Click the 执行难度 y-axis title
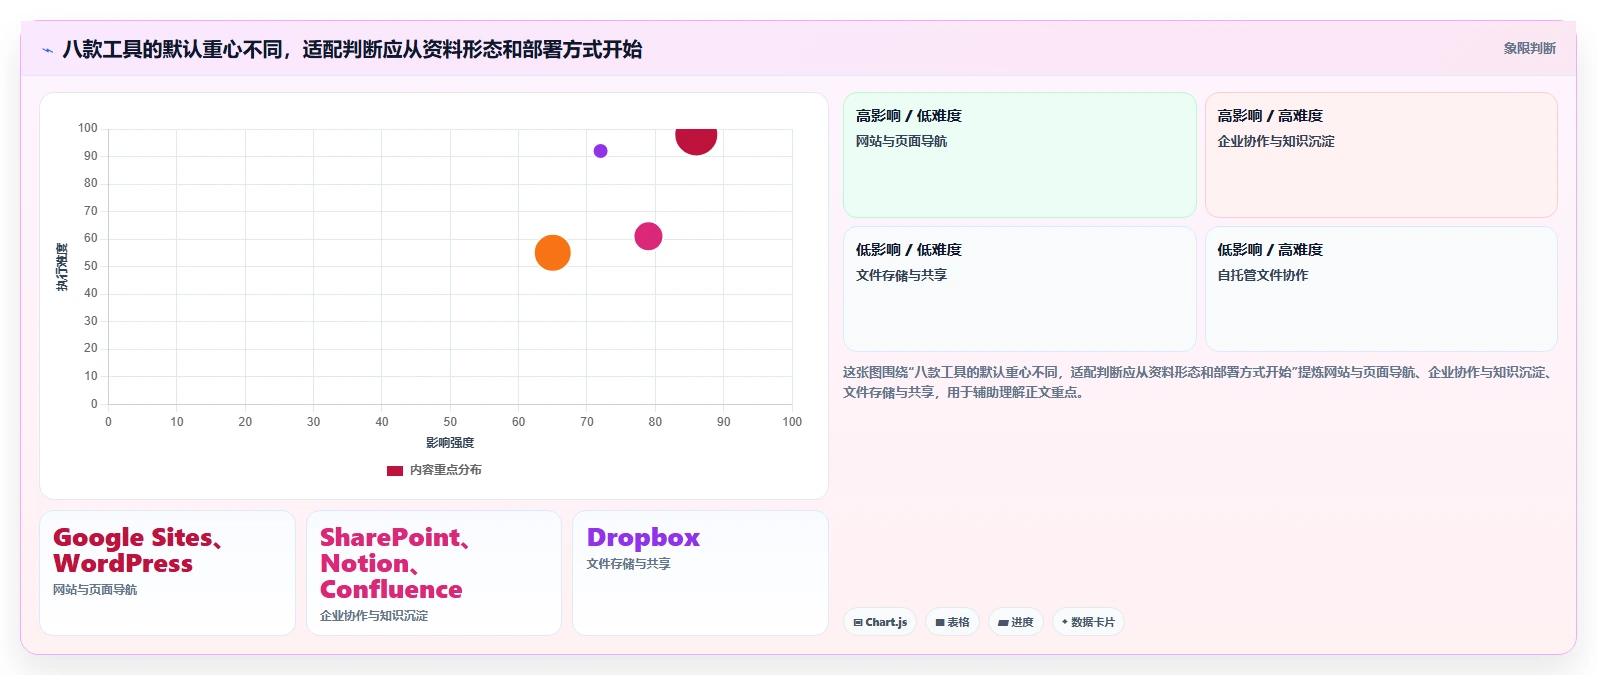 (62, 267)
